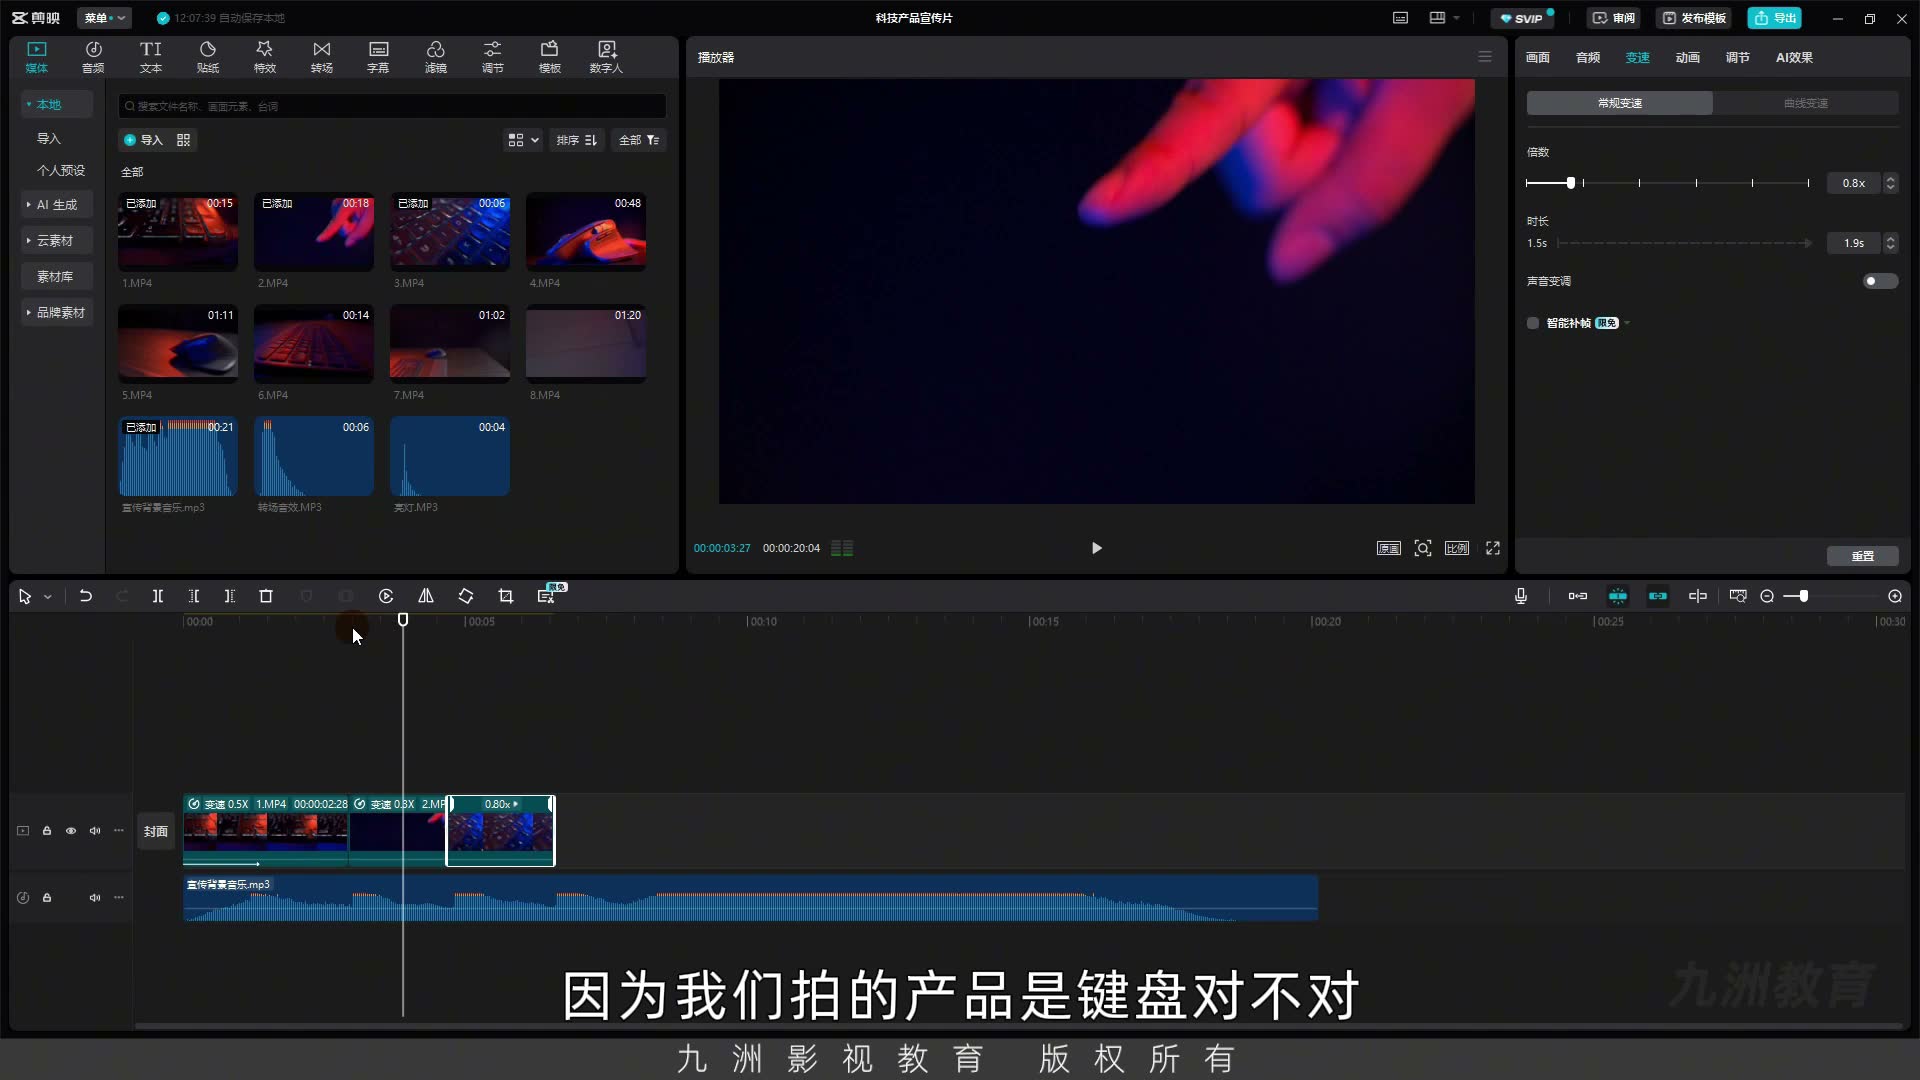The height and width of the screenshot is (1080, 1920).
Task: Expand the 云素材 sidebar item
Action: coord(57,241)
